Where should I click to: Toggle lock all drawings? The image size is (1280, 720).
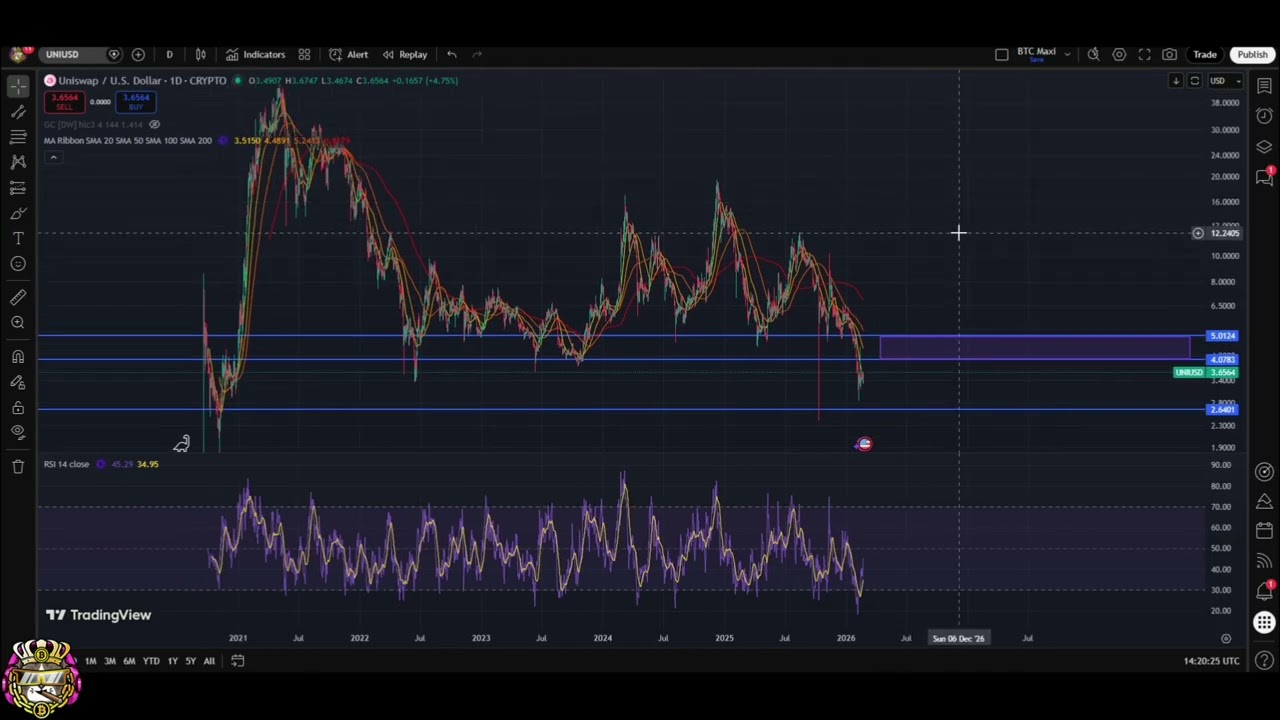click(18, 408)
